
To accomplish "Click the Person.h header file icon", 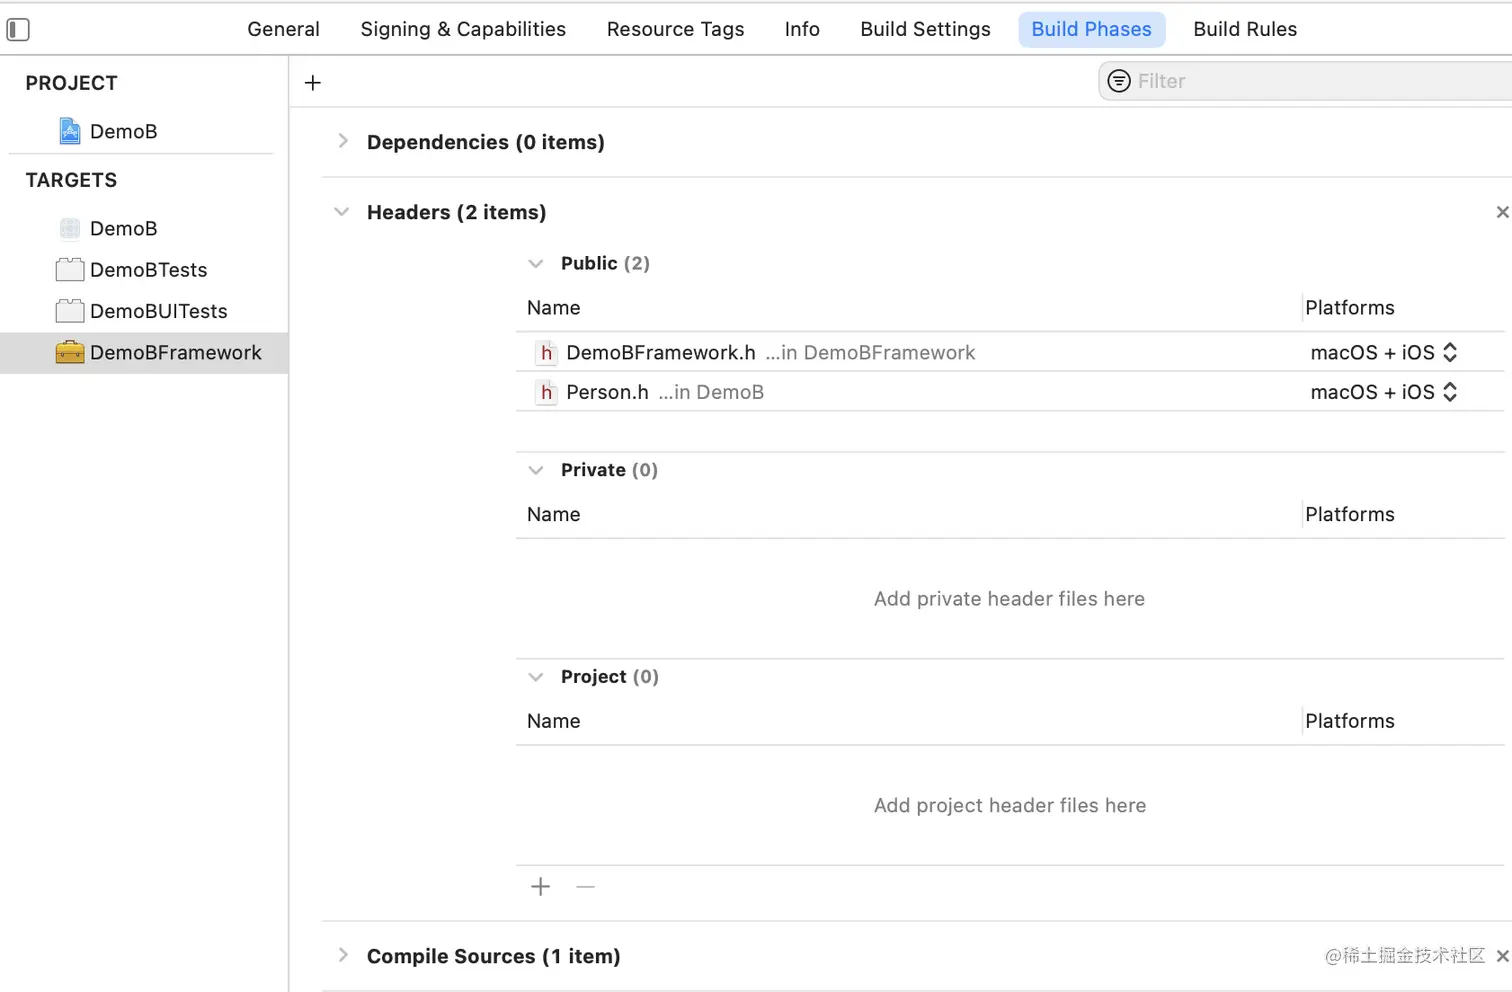I will tap(546, 392).
